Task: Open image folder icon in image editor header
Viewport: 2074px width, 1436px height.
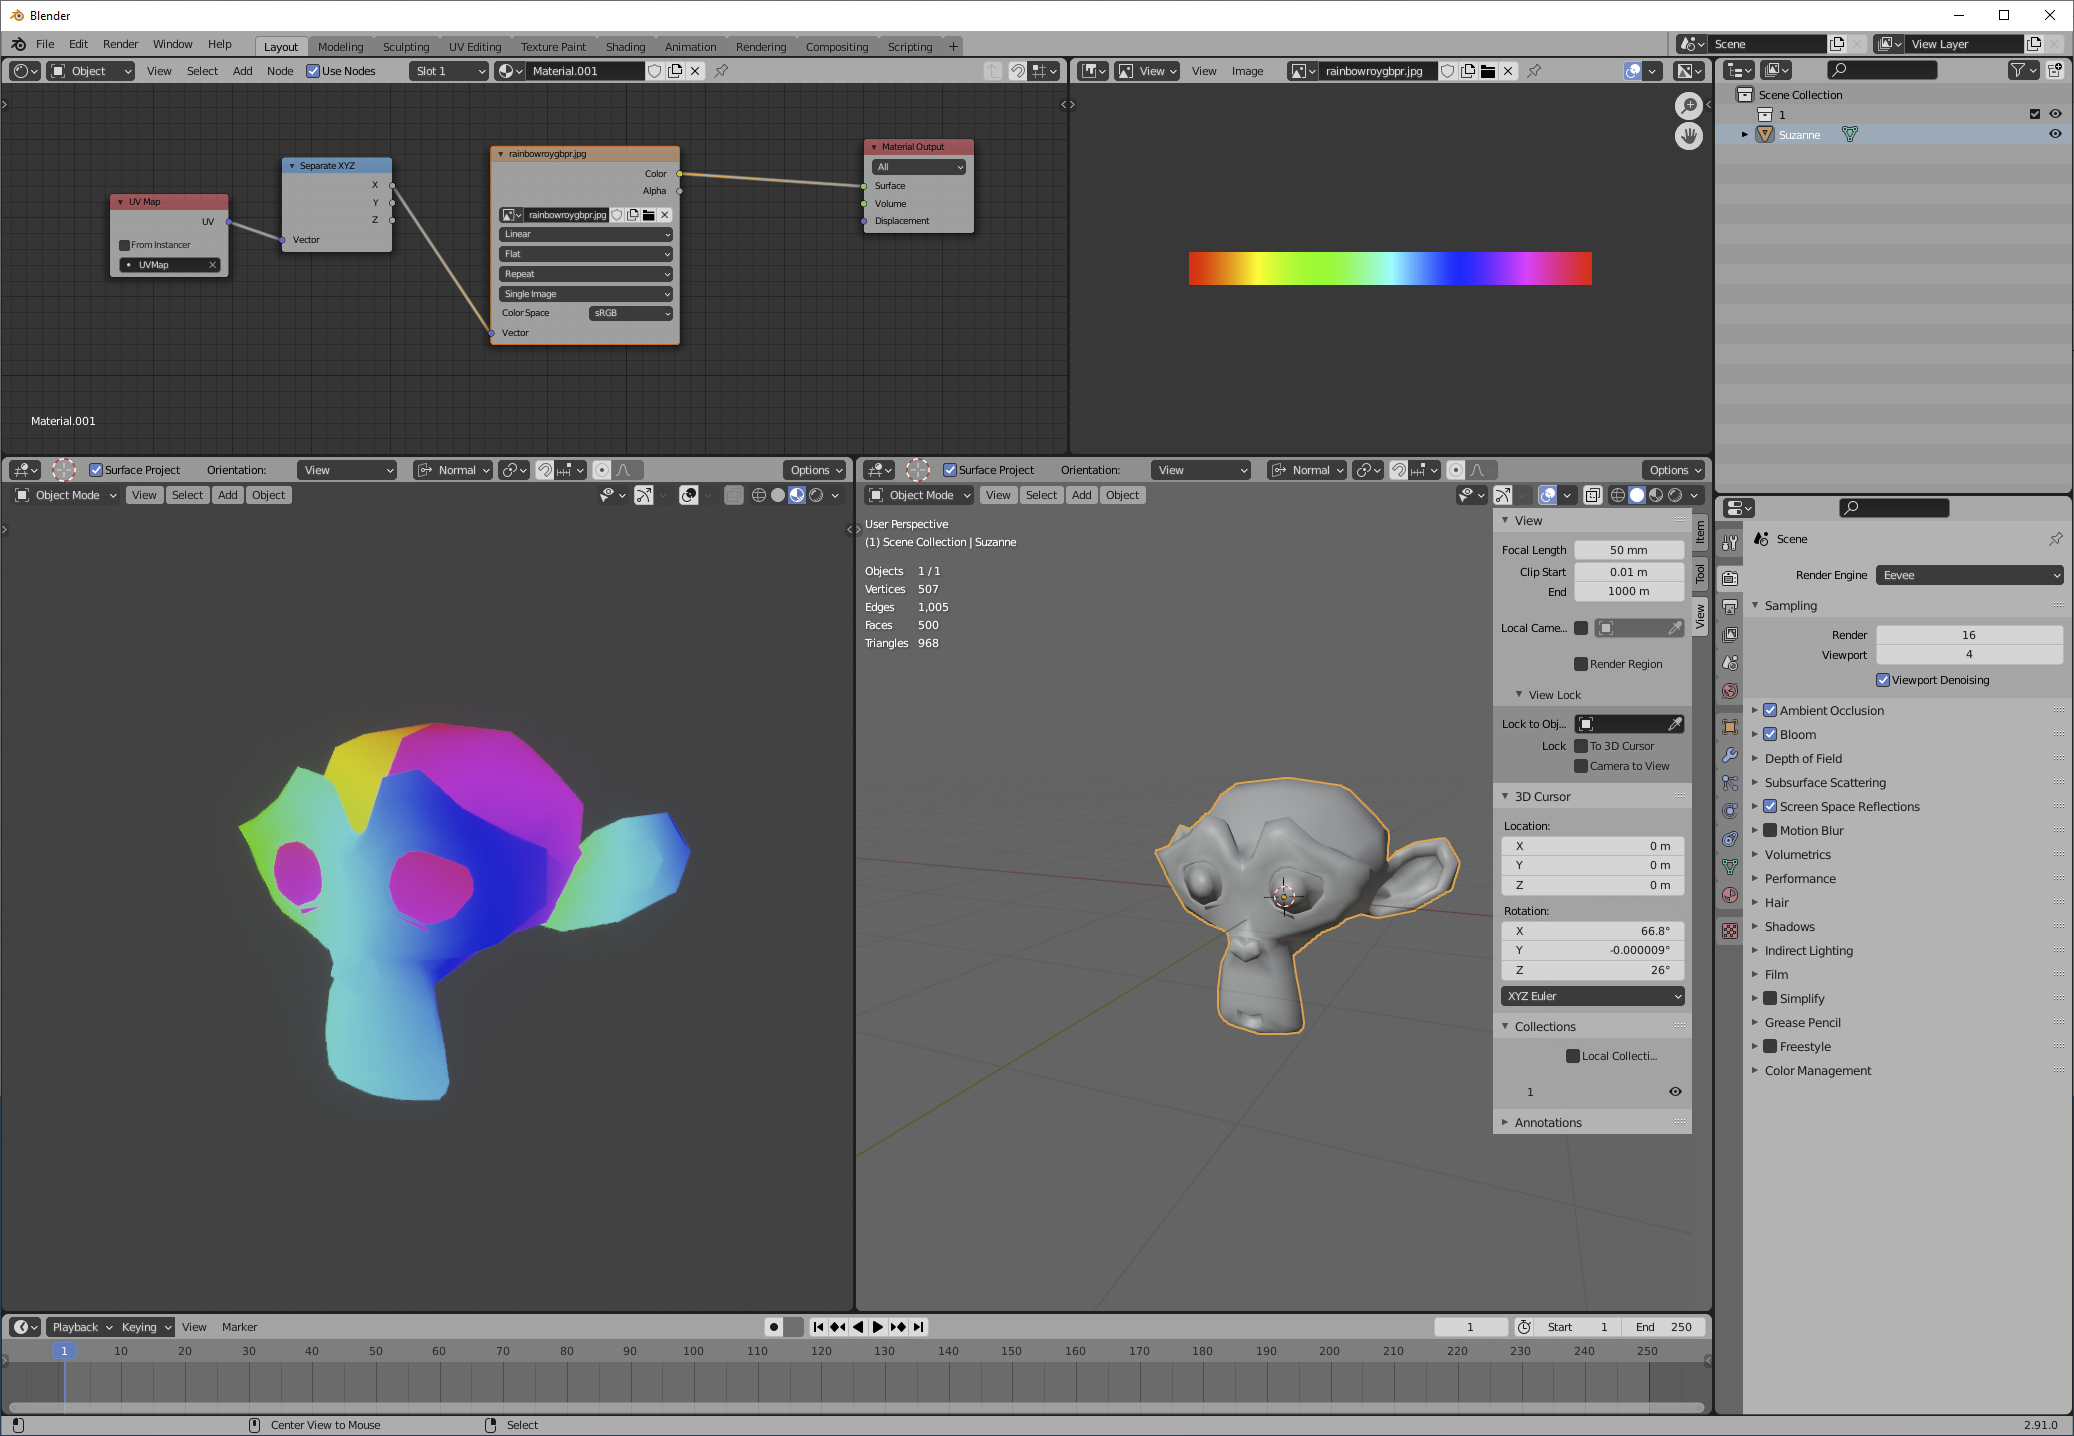Action: 1488,71
